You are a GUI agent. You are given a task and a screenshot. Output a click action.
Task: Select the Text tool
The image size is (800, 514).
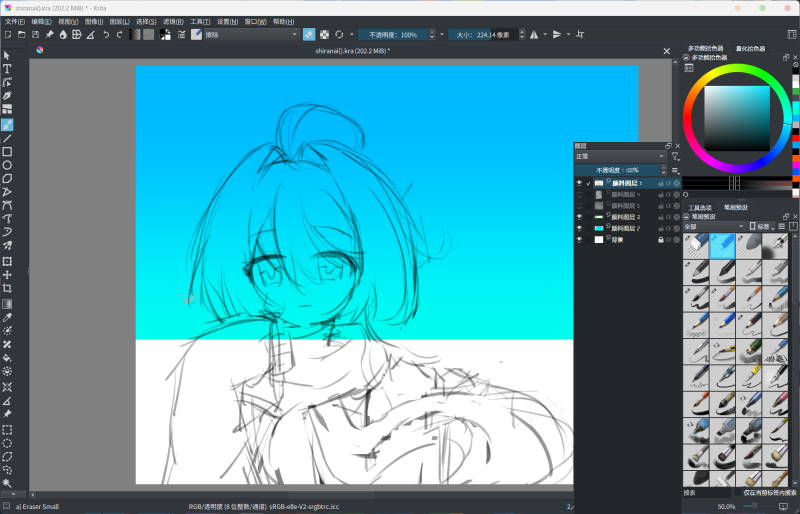point(7,69)
